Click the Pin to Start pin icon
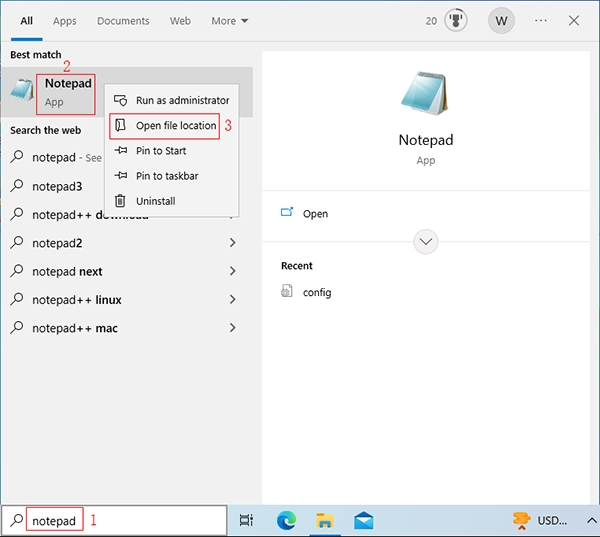This screenshot has height=537, width=600. (x=121, y=150)
